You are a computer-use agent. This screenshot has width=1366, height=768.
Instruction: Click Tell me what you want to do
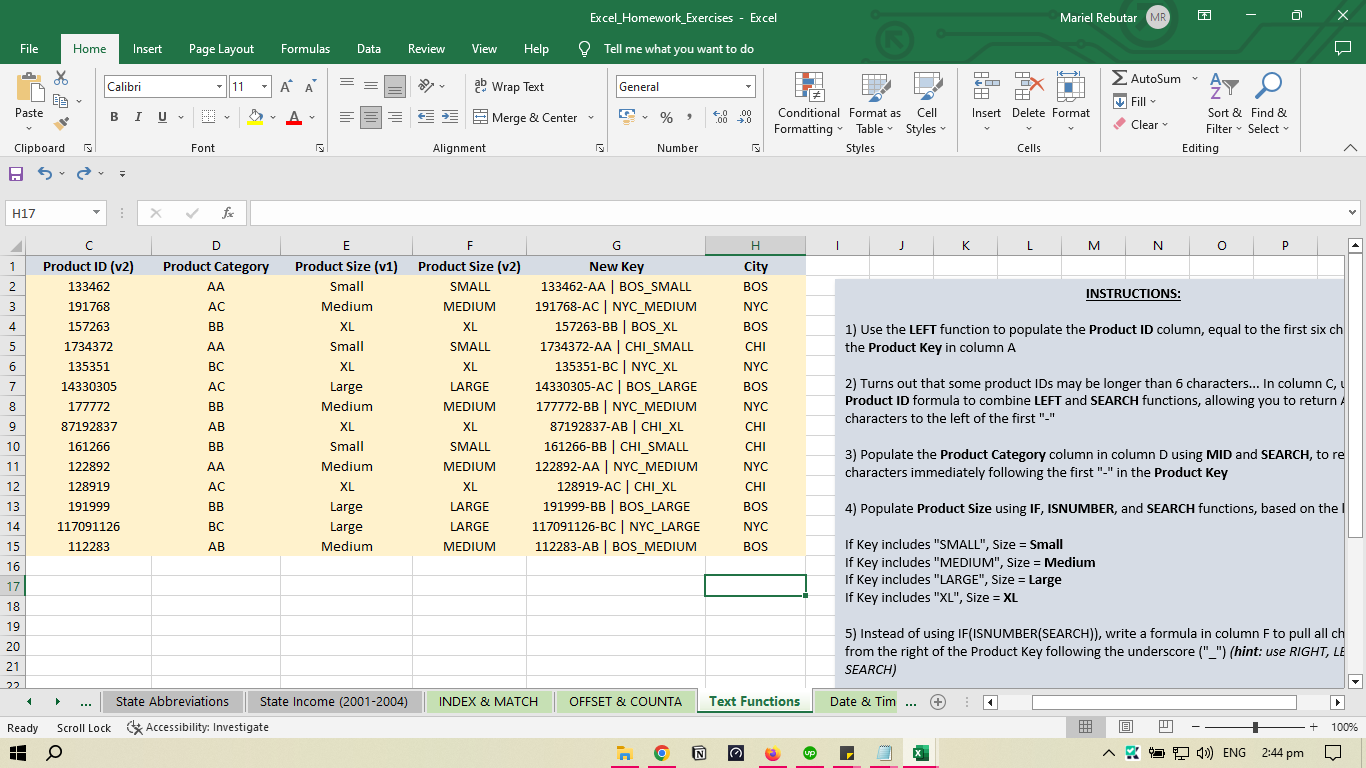[679, 48]
